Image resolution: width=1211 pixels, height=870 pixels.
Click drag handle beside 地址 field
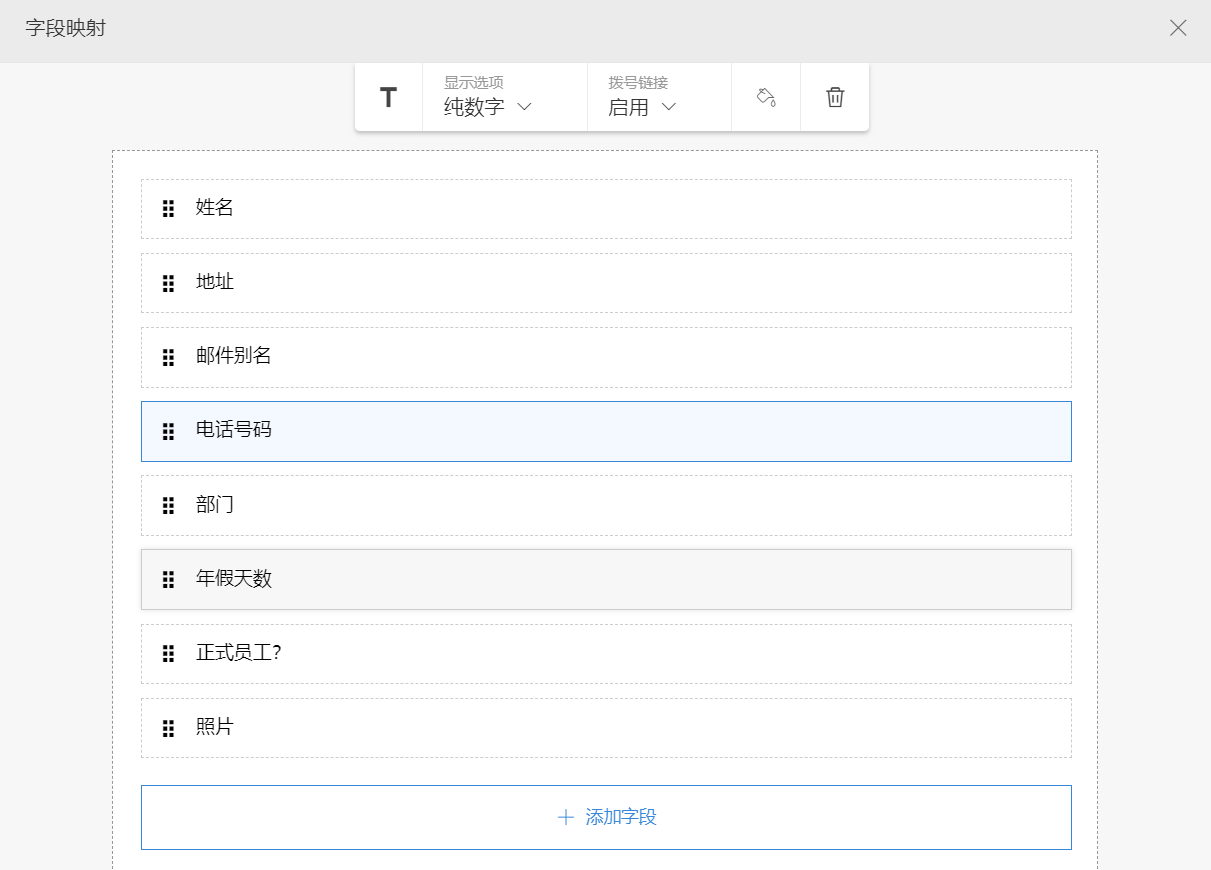(168, 283)
